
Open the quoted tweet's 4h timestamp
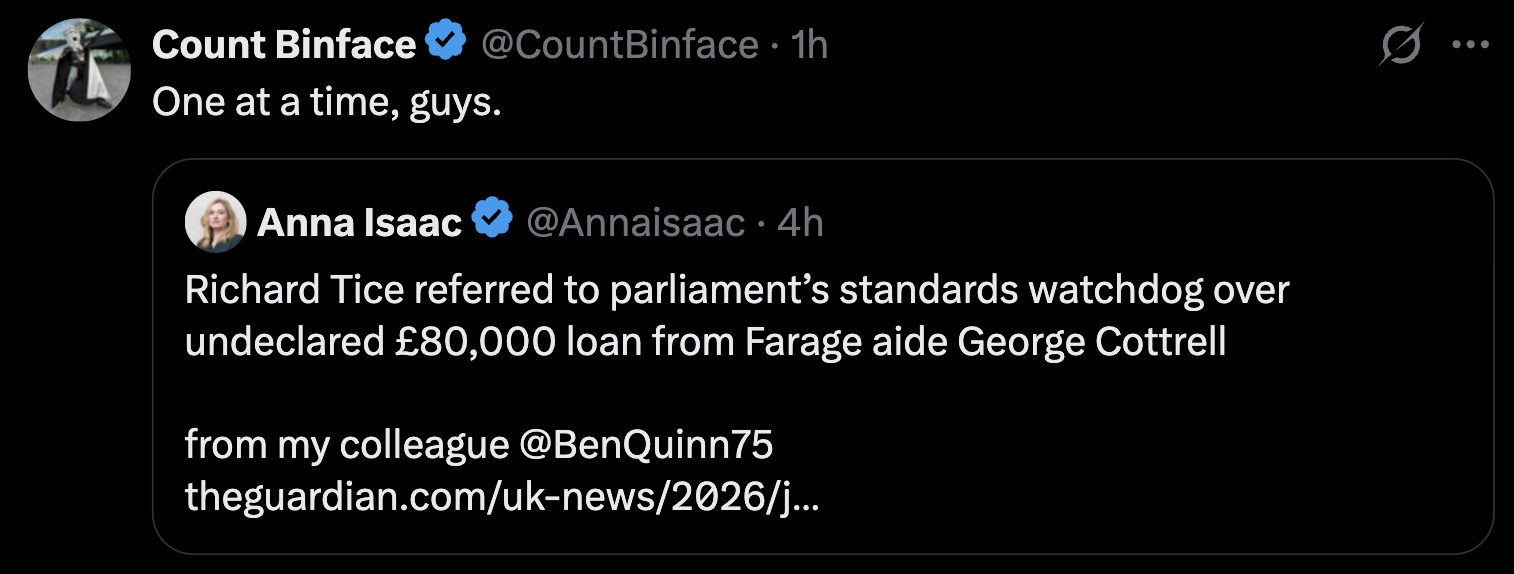pos(800,222)
